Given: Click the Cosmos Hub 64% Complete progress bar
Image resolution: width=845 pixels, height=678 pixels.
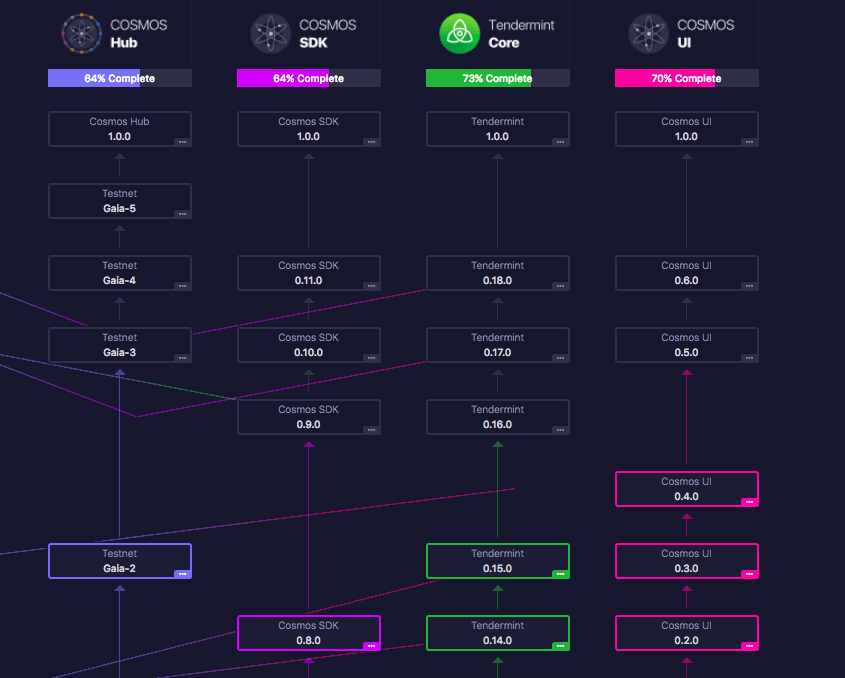Looking at the screenshot, I should 119,78.
